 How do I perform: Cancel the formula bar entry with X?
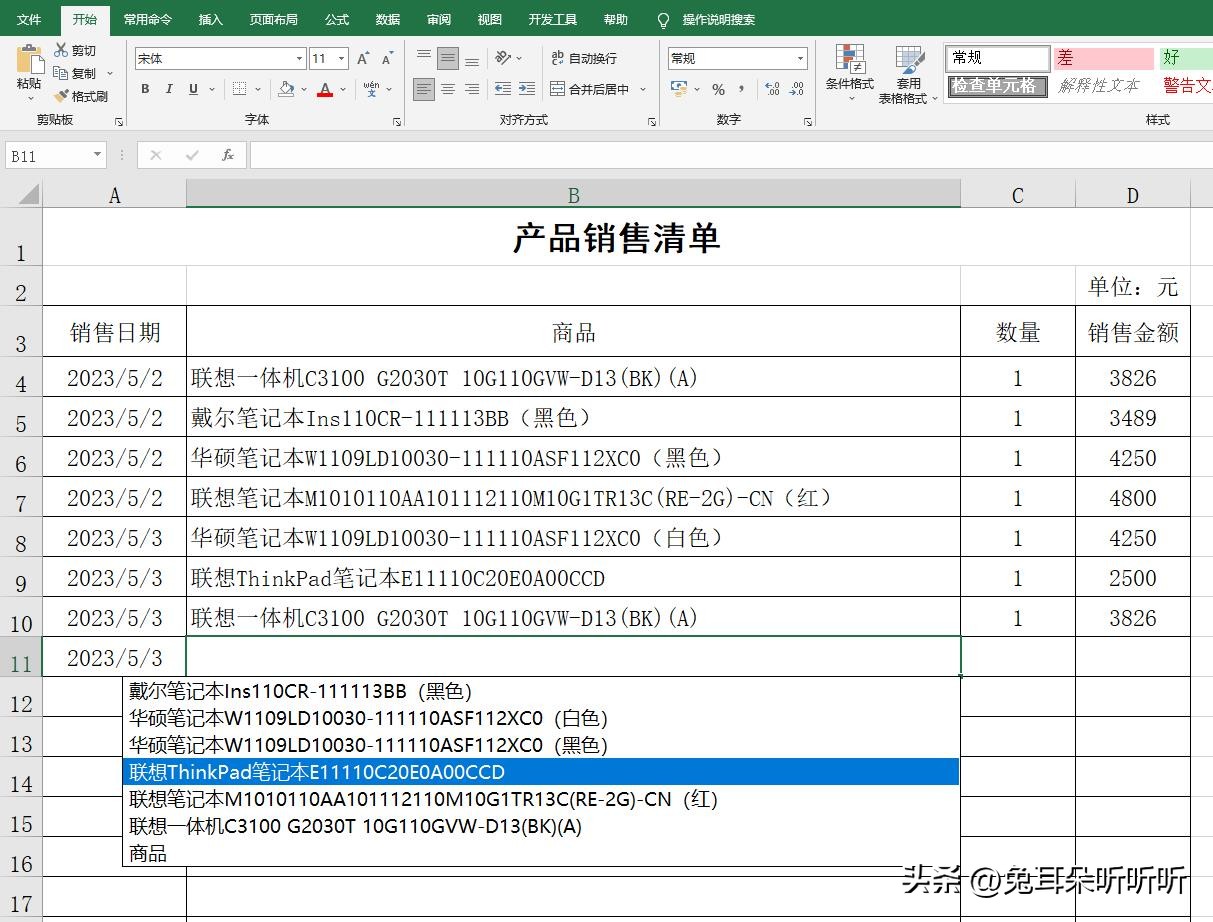(155, 155)
